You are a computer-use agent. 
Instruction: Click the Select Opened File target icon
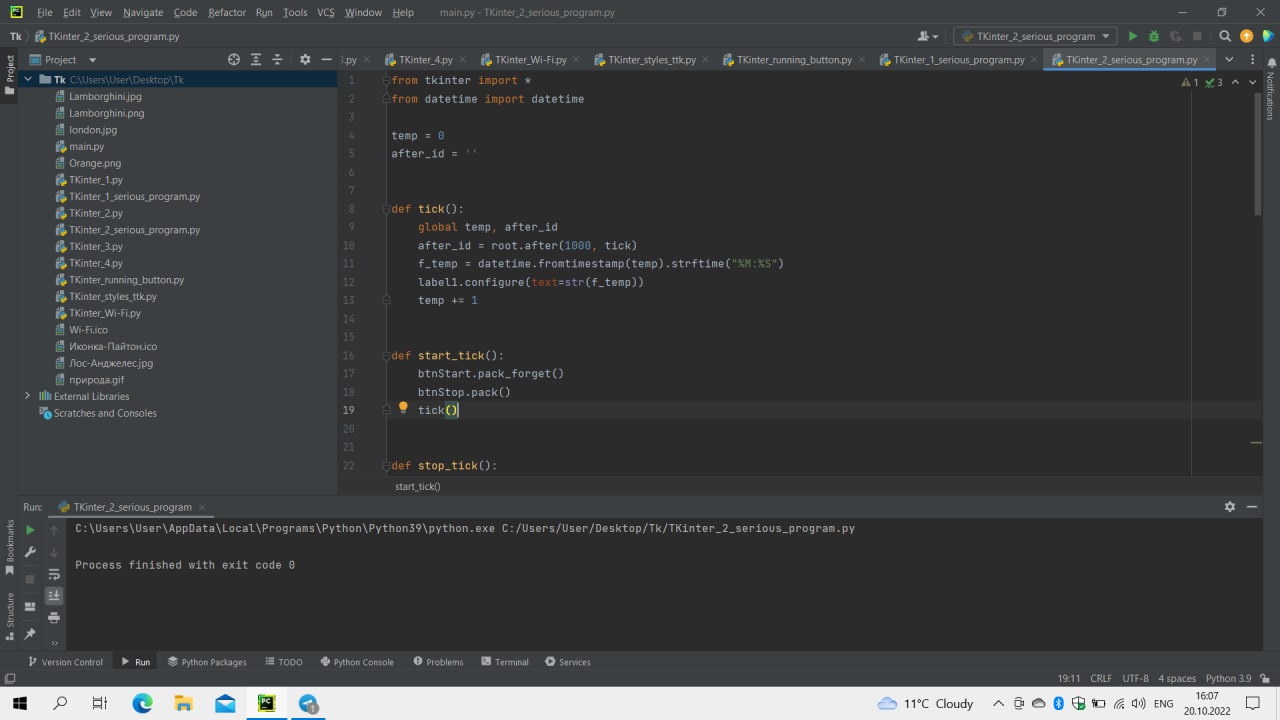coord(234,59)
